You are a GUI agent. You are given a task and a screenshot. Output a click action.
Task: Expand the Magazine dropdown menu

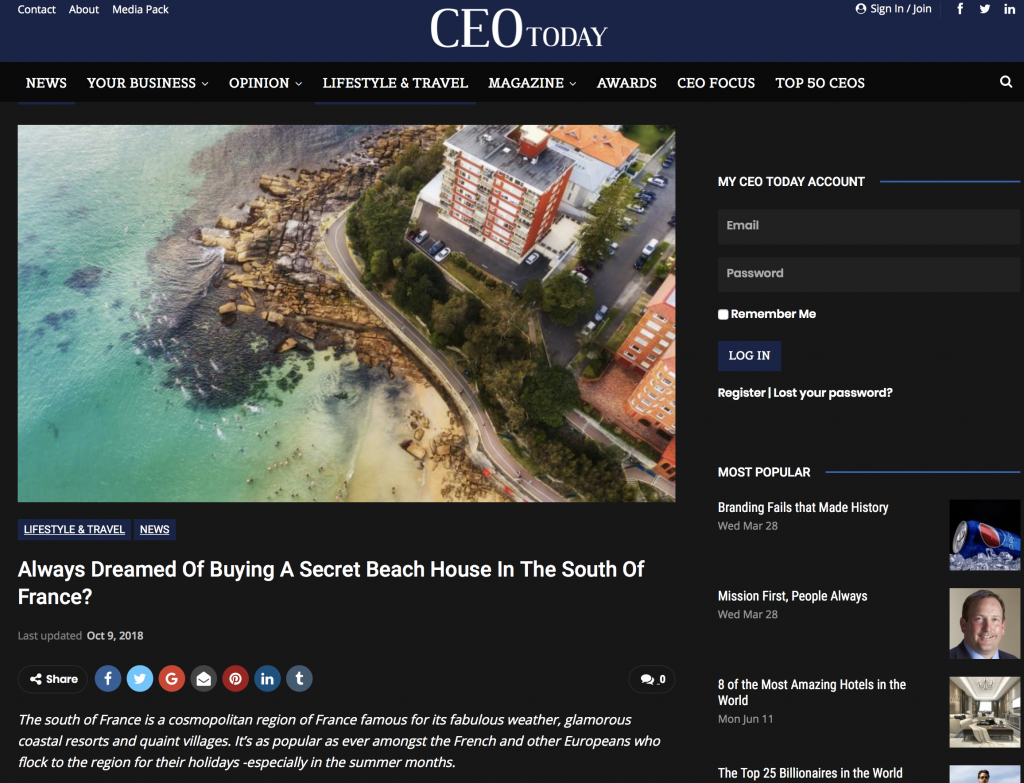pyautogui.click(x=532, y=83)
